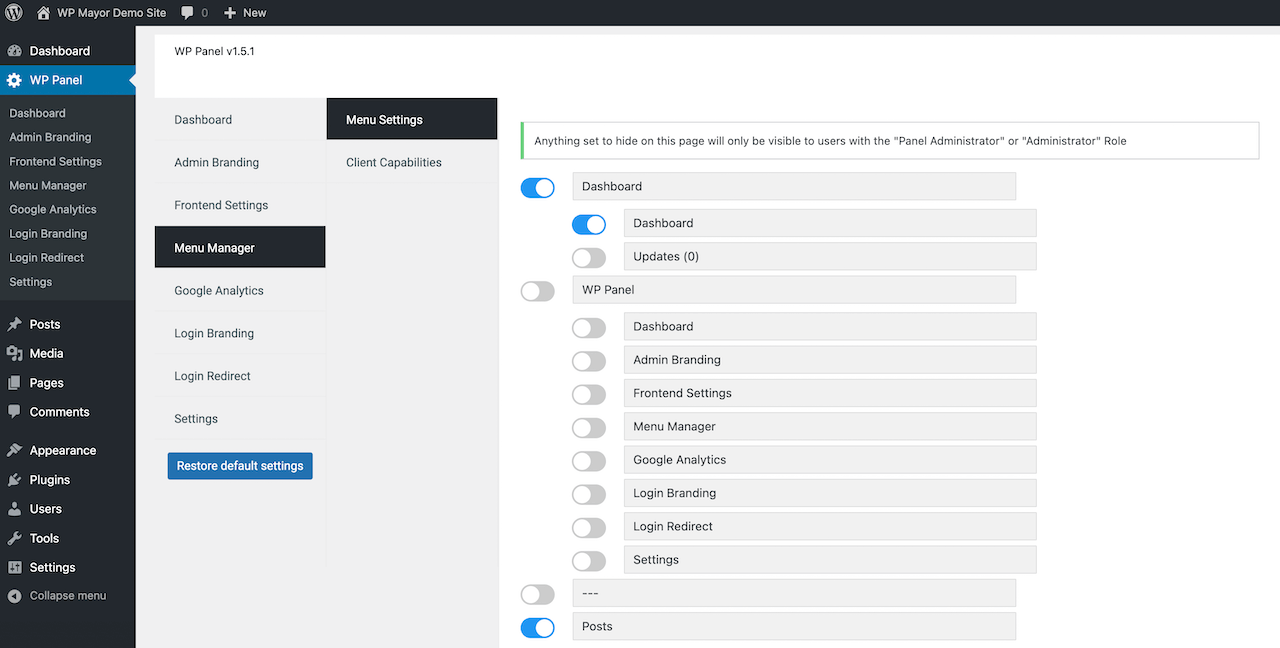
Task: Open the comments bubble icon in admin bar
Action: (188, 13)
